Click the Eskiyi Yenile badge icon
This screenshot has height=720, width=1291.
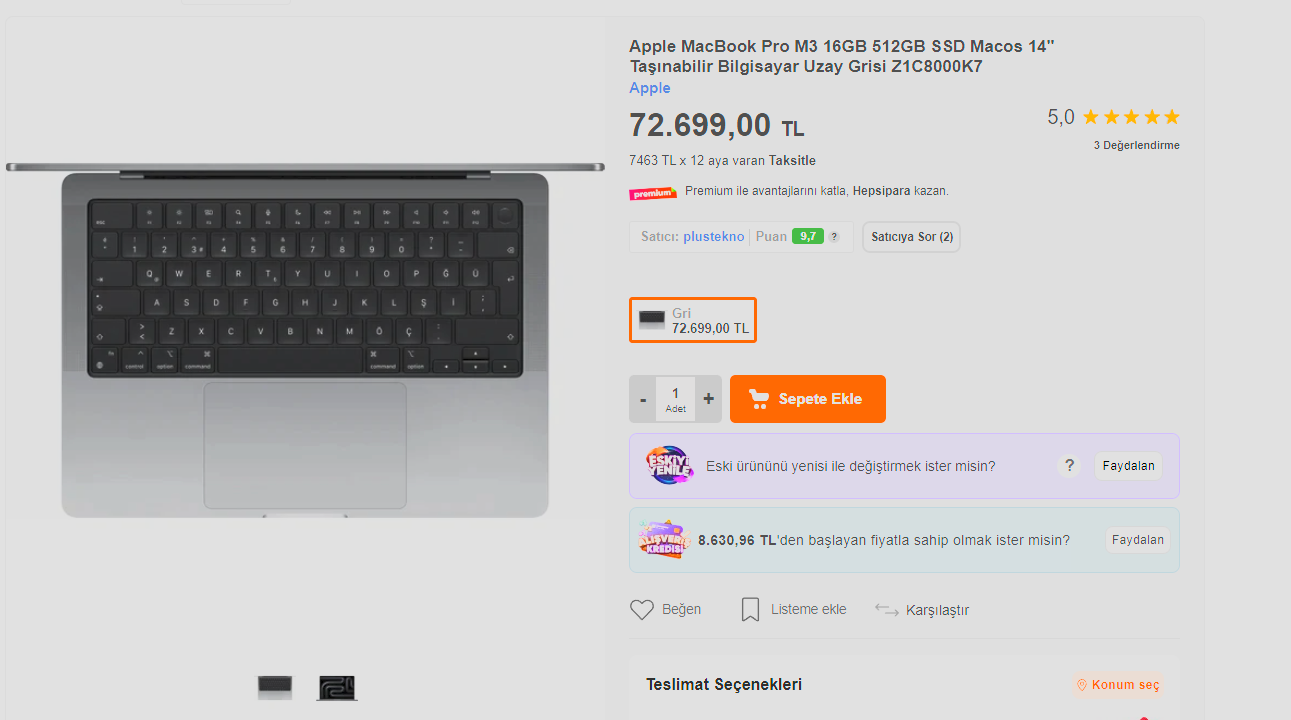coord(669,465)
